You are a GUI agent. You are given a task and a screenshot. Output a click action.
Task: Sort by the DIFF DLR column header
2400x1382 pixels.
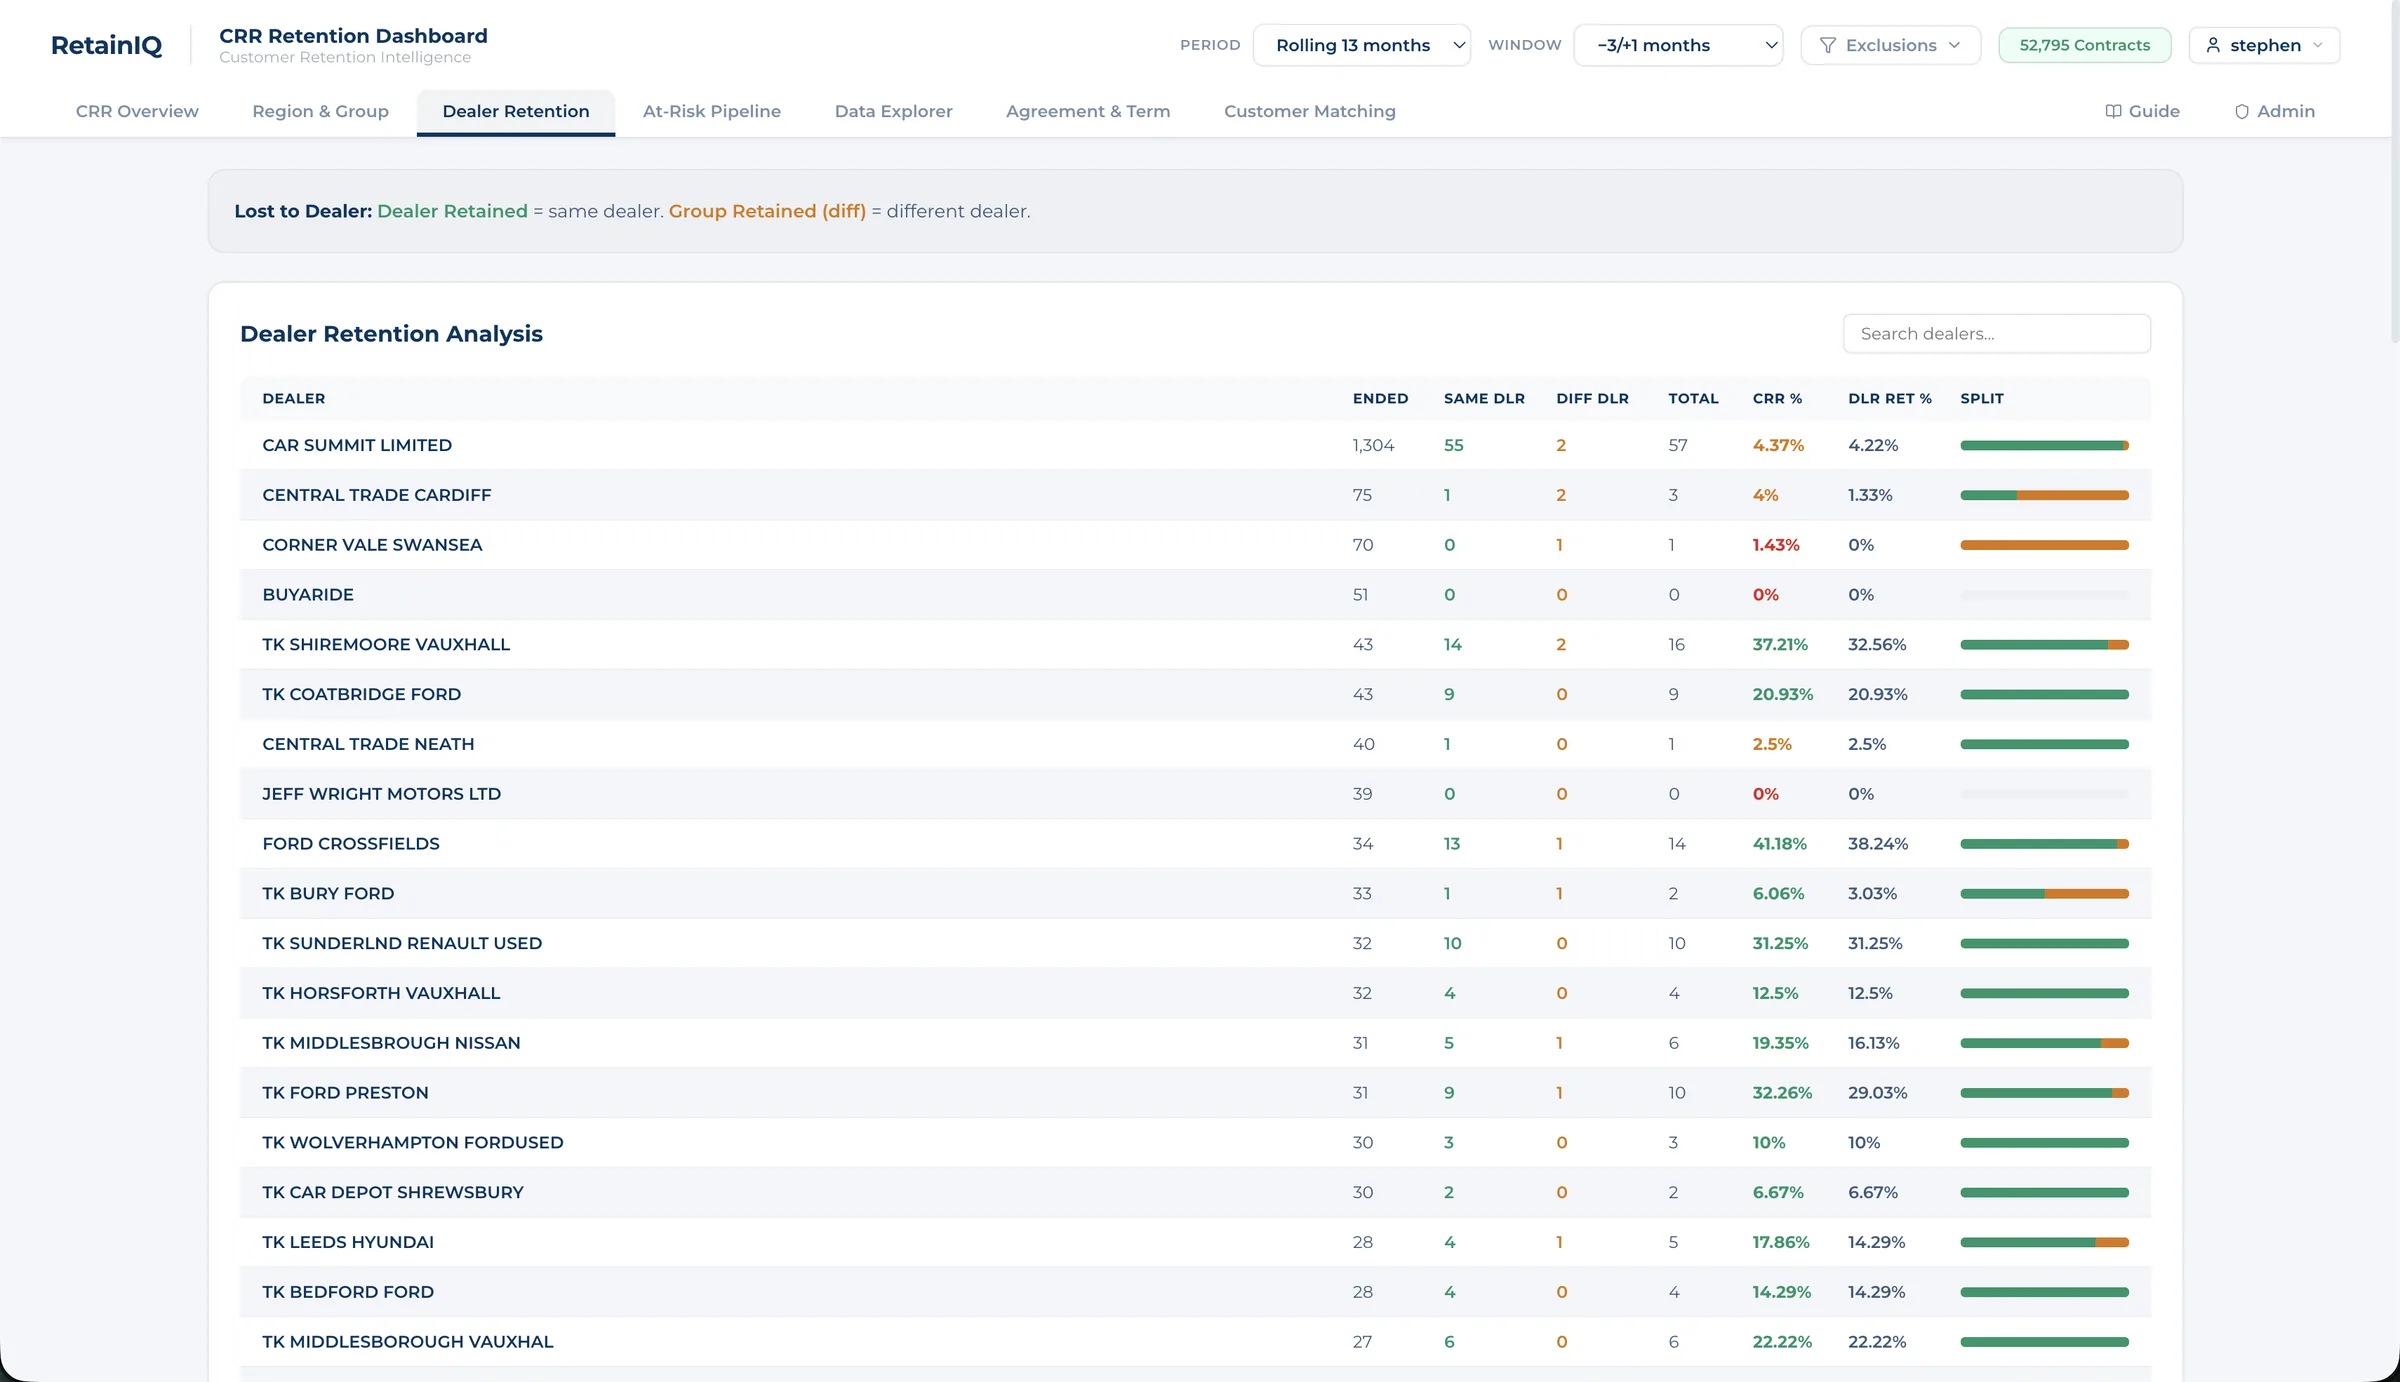pyautogui.click(x=1592, y=398)
